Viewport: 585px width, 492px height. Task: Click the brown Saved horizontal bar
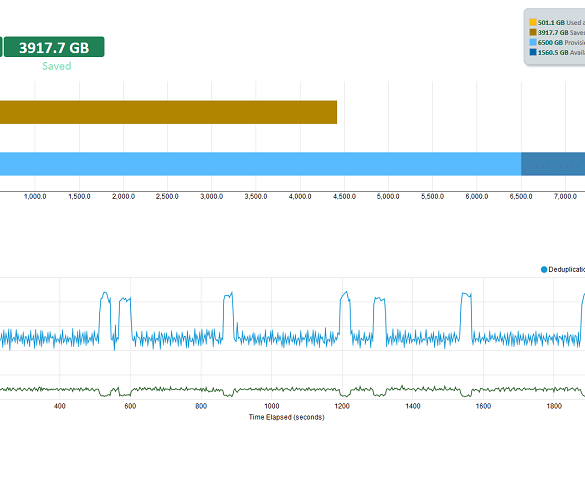(168, 112)
